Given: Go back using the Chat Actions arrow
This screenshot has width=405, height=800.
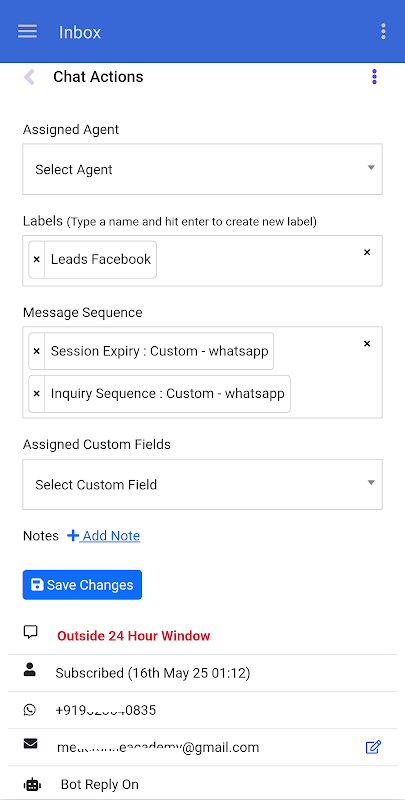Looking at the screenshot, I should click(29, 77).
